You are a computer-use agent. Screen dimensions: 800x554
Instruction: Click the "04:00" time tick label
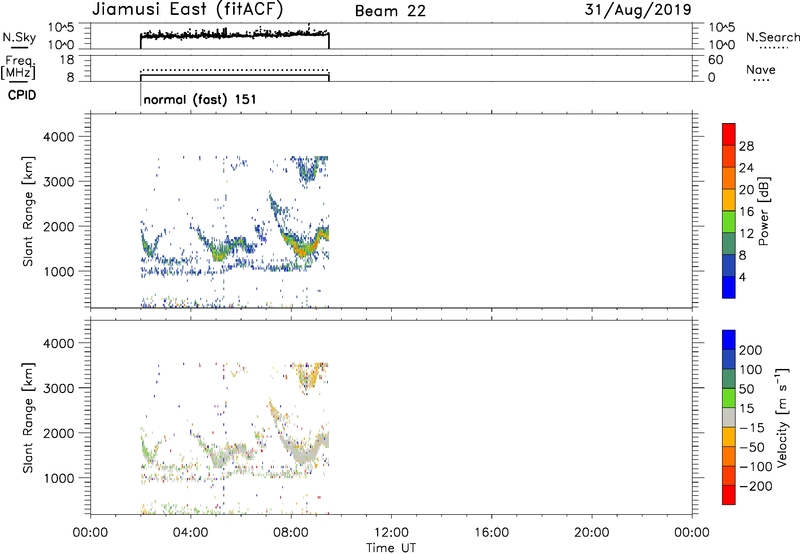[x=191, y=533]
